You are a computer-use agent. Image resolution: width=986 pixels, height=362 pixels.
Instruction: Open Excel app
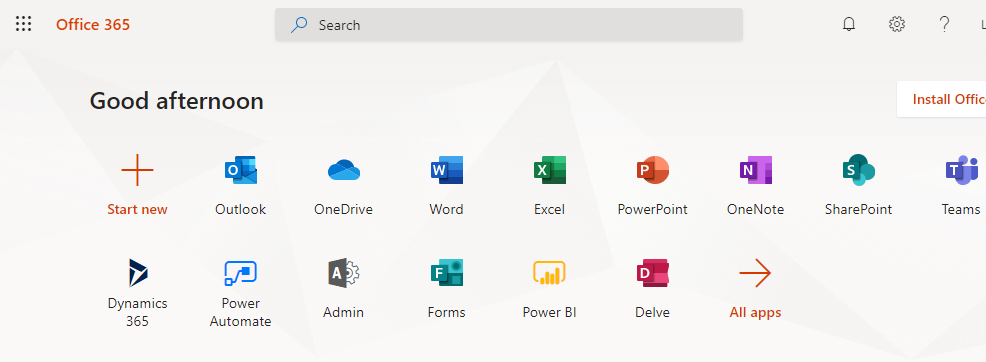tap(550, 170)
